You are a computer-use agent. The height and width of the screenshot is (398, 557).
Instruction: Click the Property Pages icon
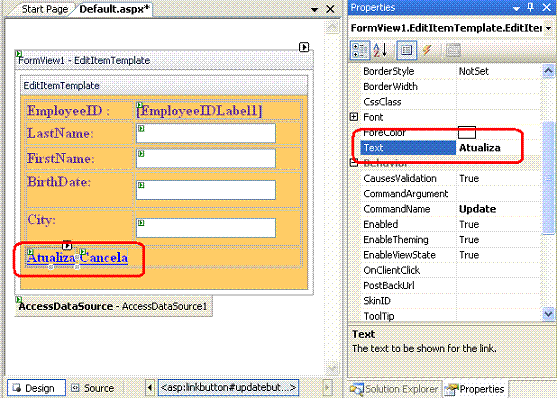453,50
